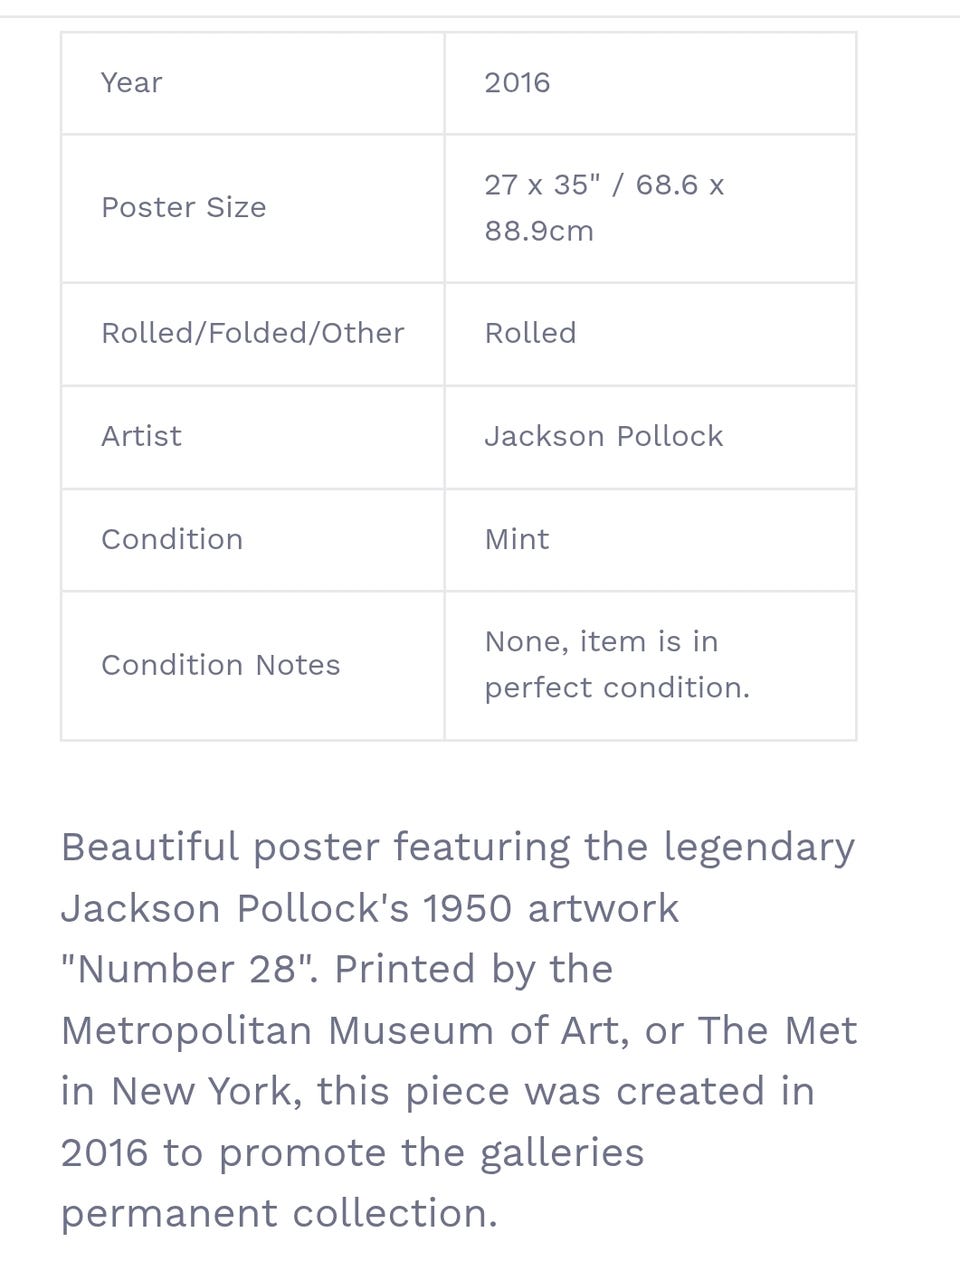
Task: Click "Beautiful" at the description's start
Action: pyautogui.click(x=150, y=847)
